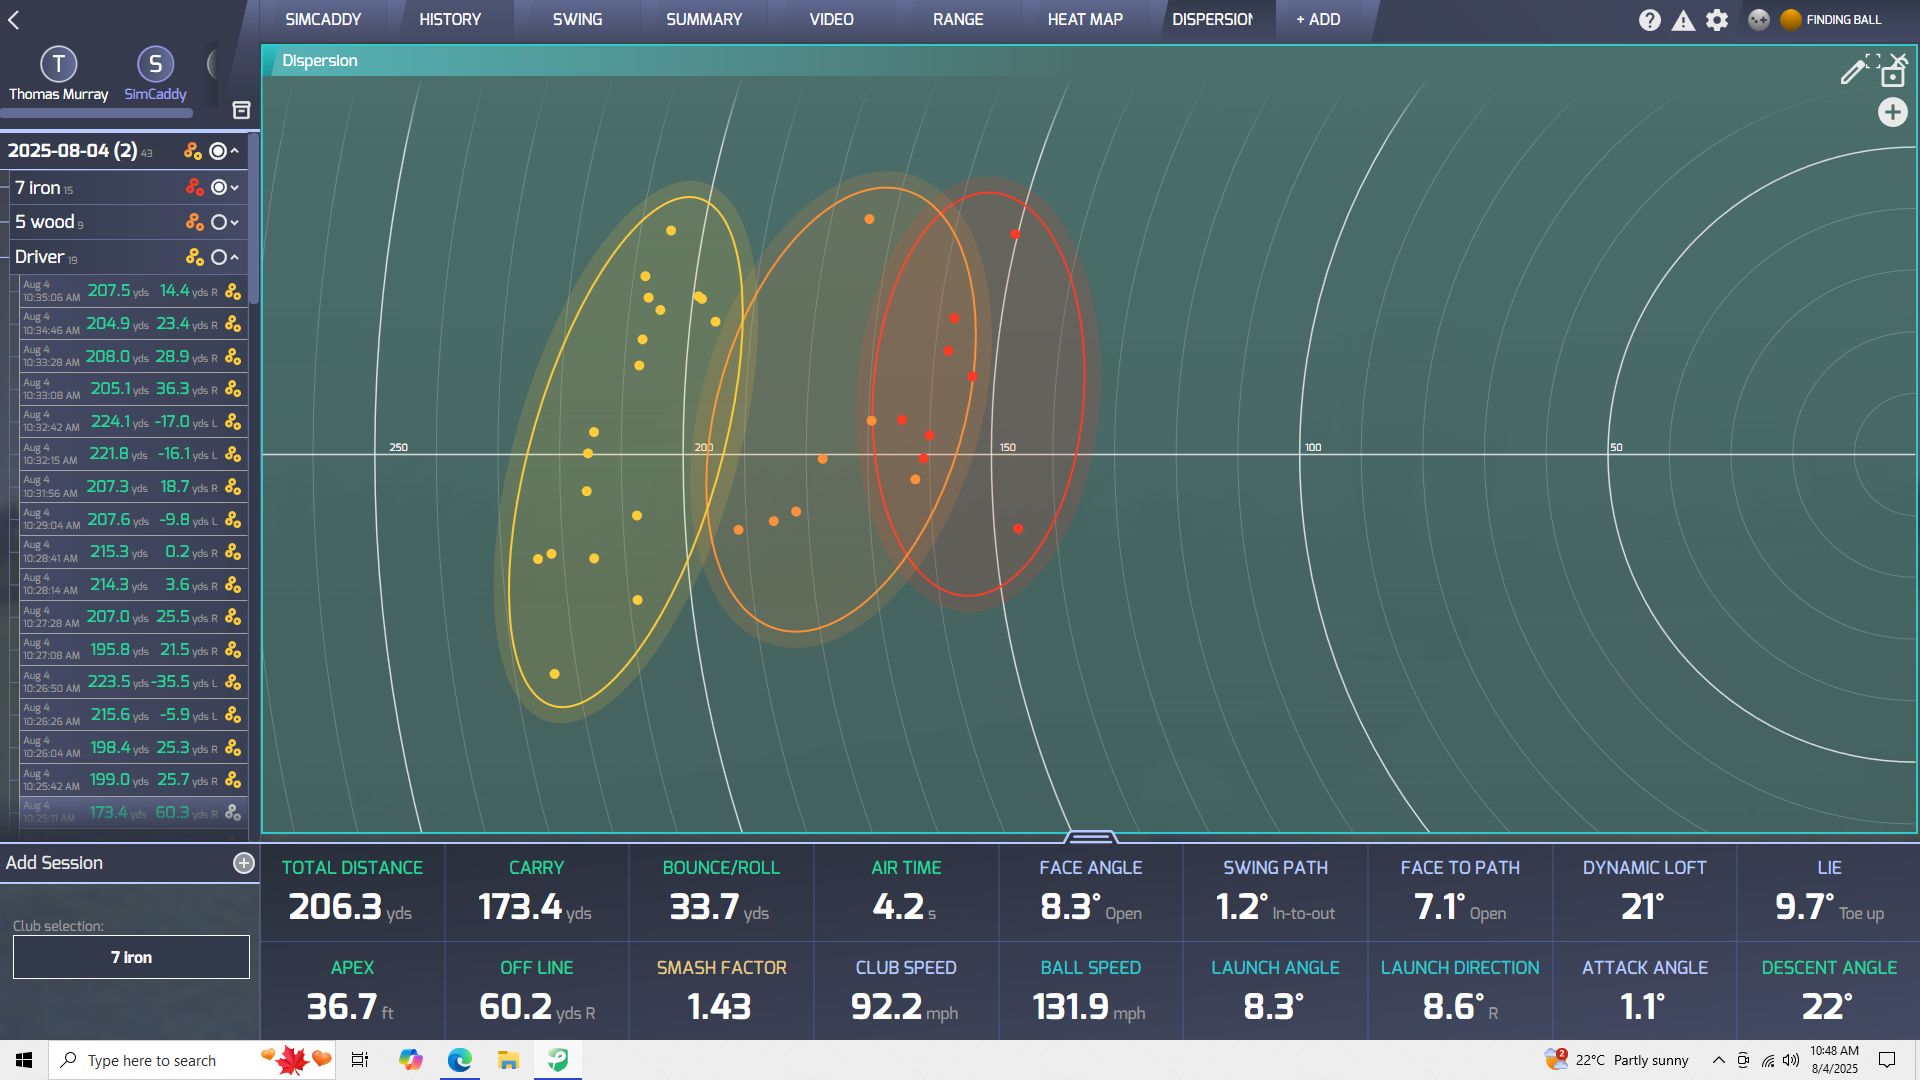Click the orange cluster color icon on 5 wood
The width and height of the screenshot is (1920, 1080).
[195, 222]
